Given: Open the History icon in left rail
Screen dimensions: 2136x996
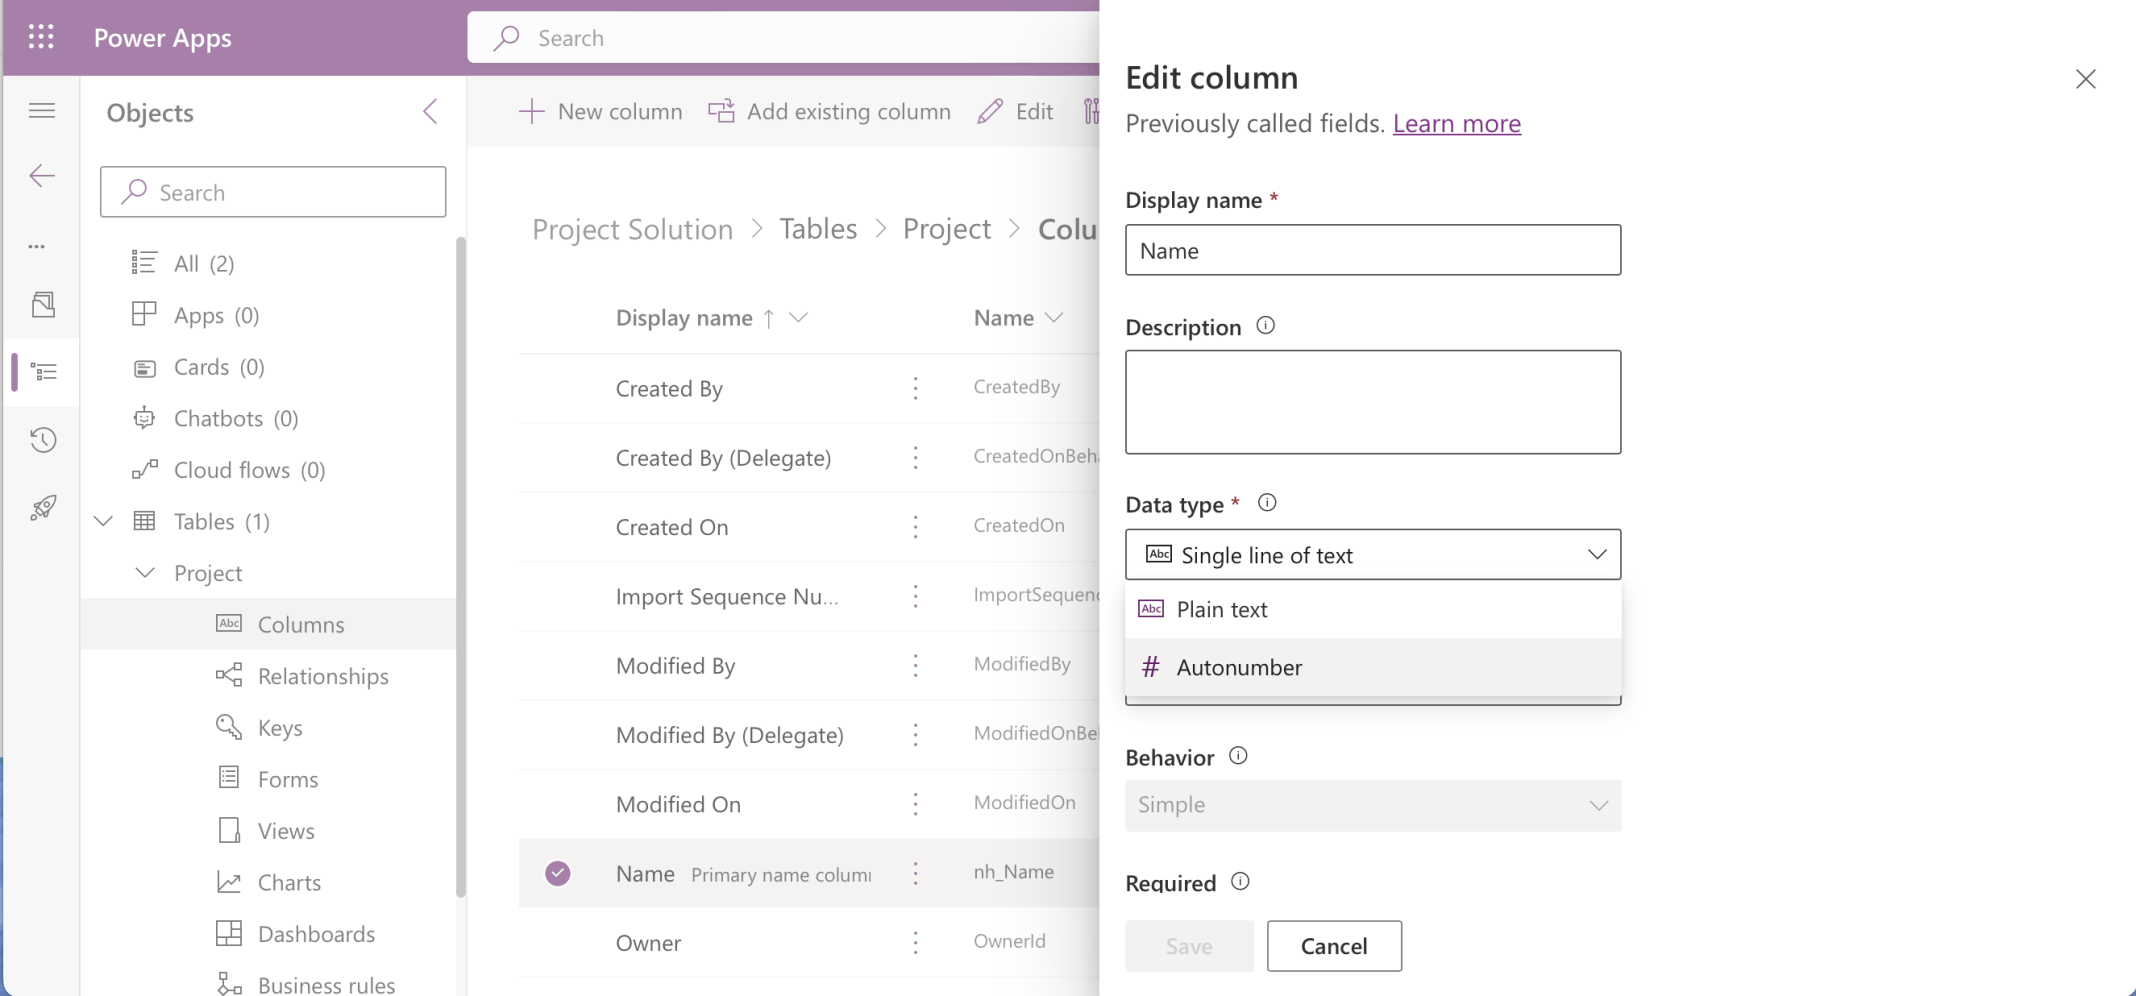Looking at the screenshot, I should pos(42,440).
